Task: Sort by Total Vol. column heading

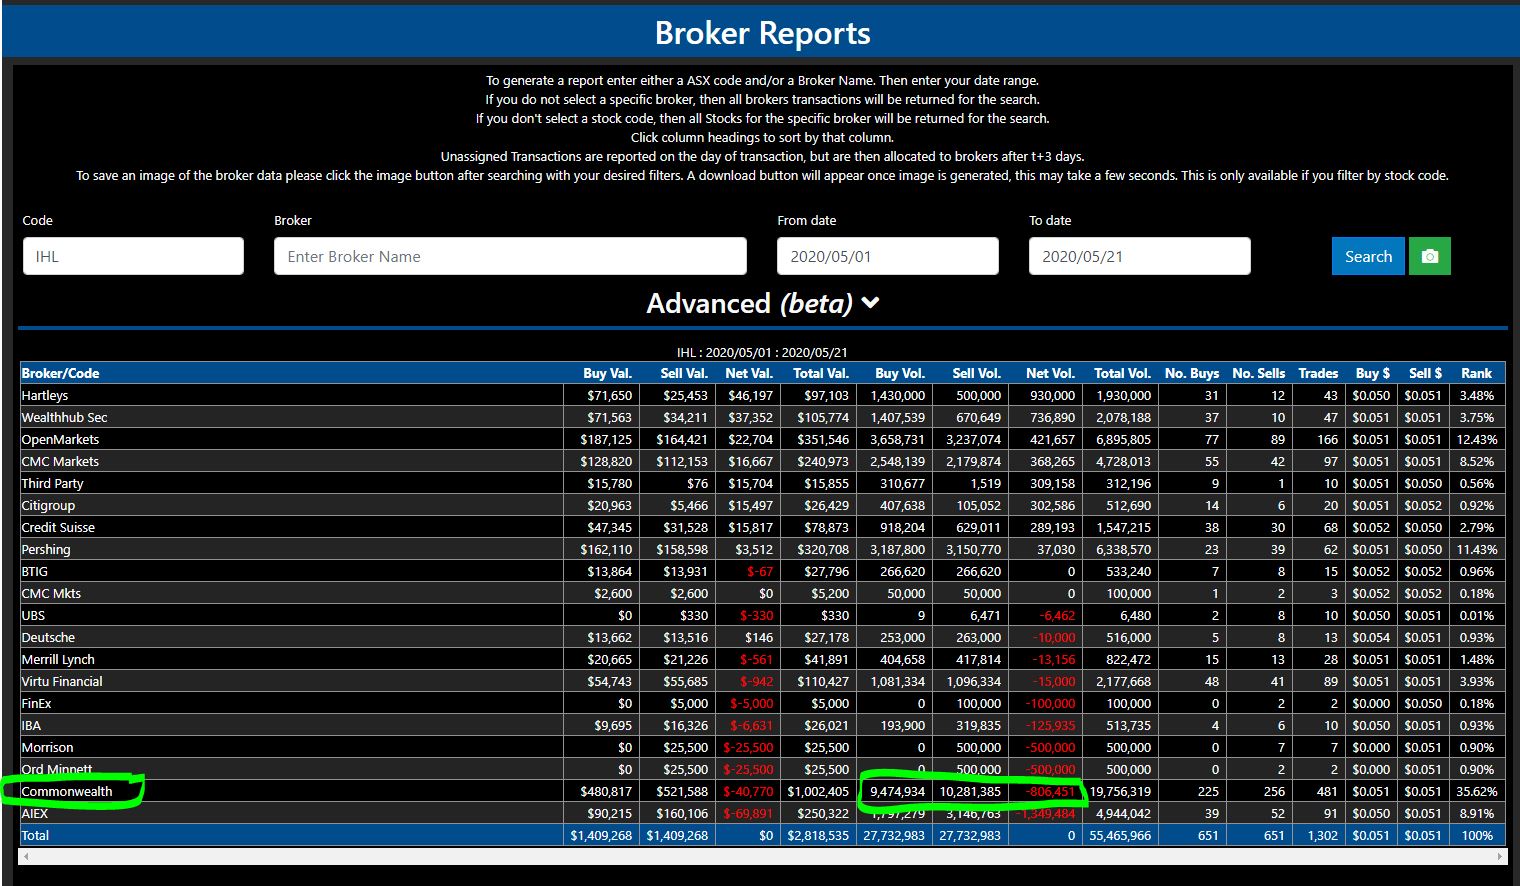Action: click(x=1122, y=373)
